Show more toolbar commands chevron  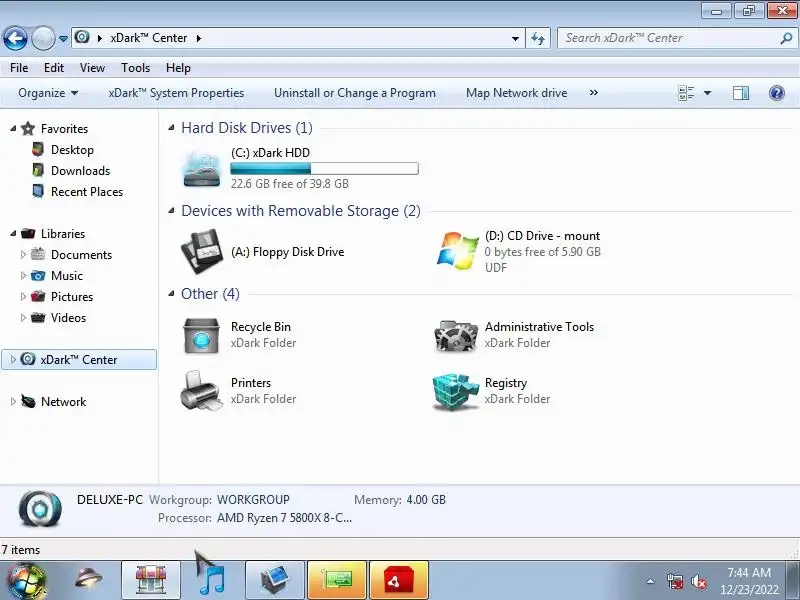tap(593, 93)
